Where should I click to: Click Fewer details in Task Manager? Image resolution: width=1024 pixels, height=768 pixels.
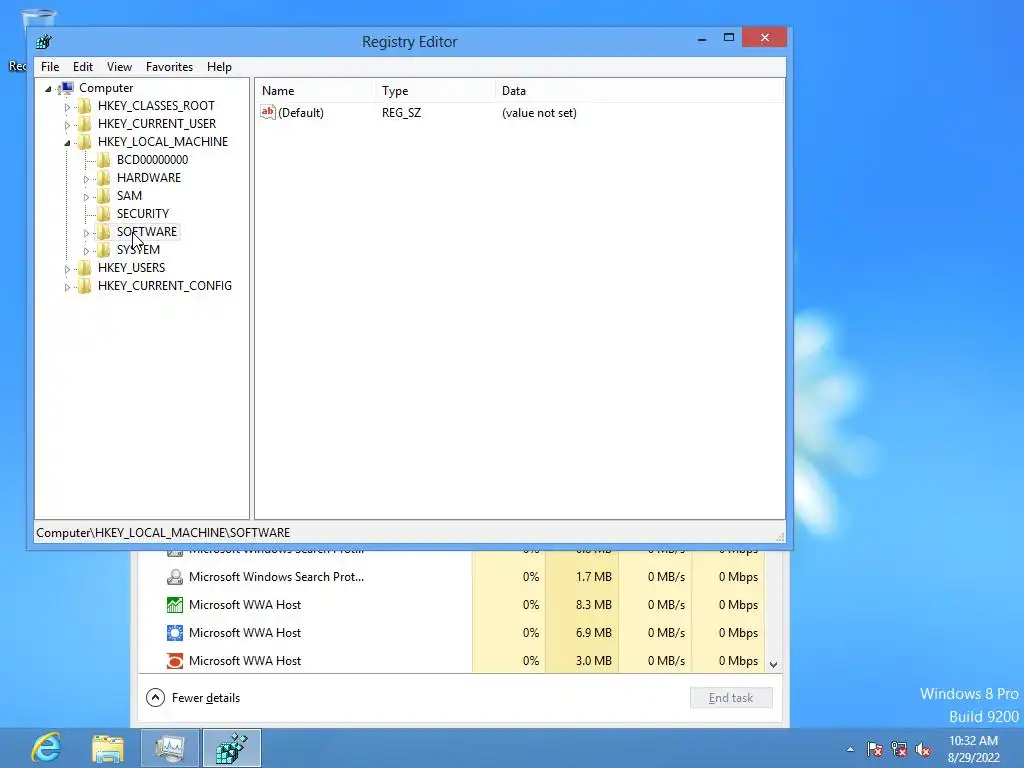193,697
